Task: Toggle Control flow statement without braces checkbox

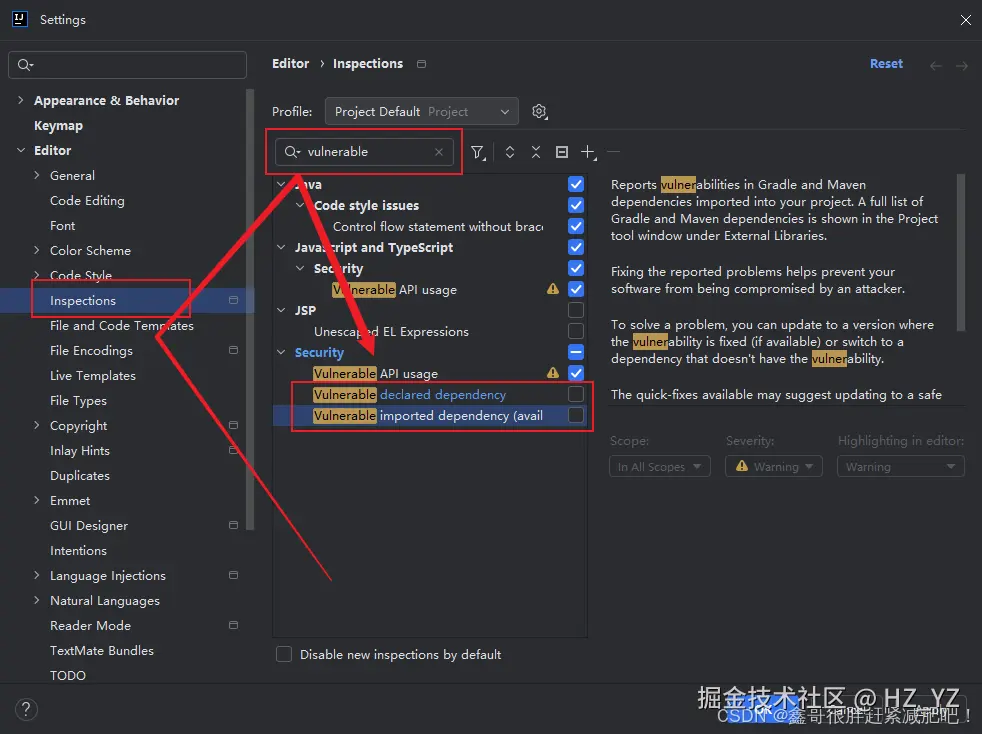Action: [576, 226]
